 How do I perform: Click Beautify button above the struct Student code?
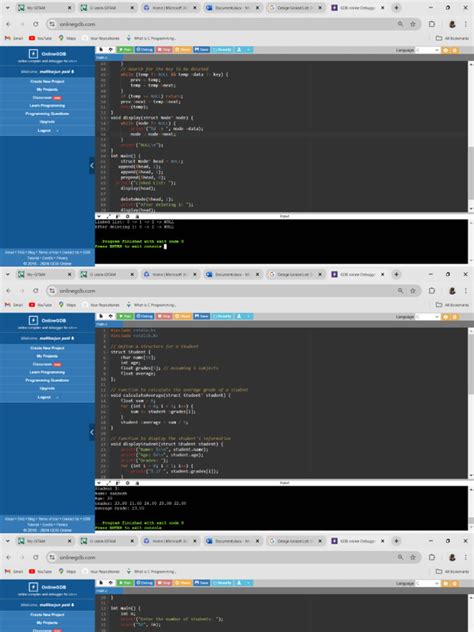point(222,316)
